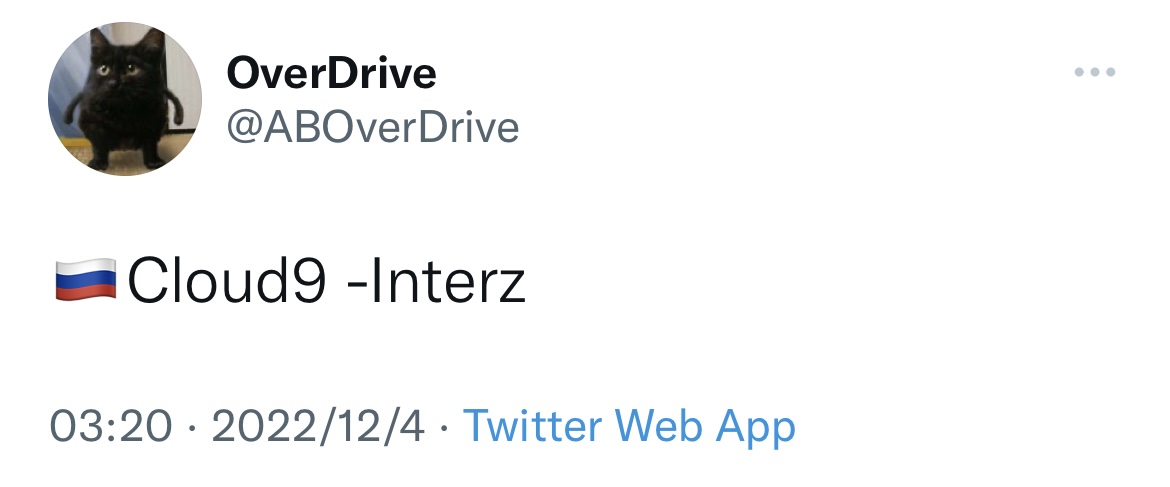Viewport: 1170px width, 487px height.
Task: Click the 03:20 timestamp
Action: pyautogui.click(x=111, y=427)
